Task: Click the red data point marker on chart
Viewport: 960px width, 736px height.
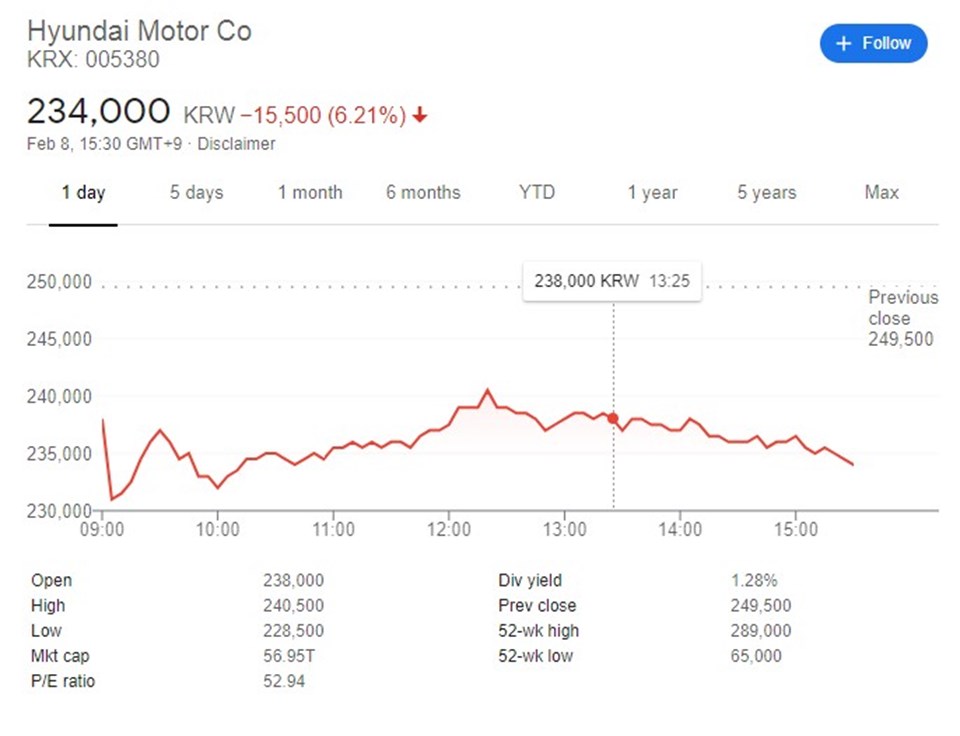Action: pyautogui.click(x=613, y=418)
